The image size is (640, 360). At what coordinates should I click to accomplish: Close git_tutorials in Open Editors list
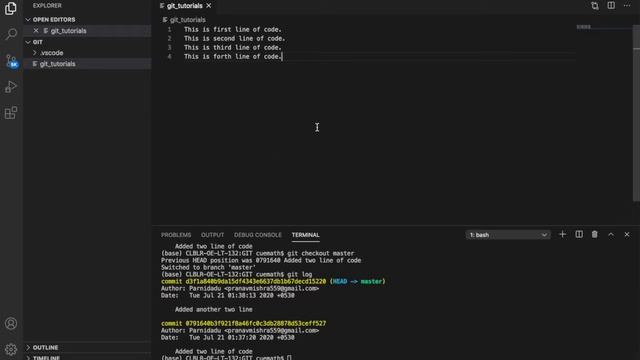click(x=36, y=31)
